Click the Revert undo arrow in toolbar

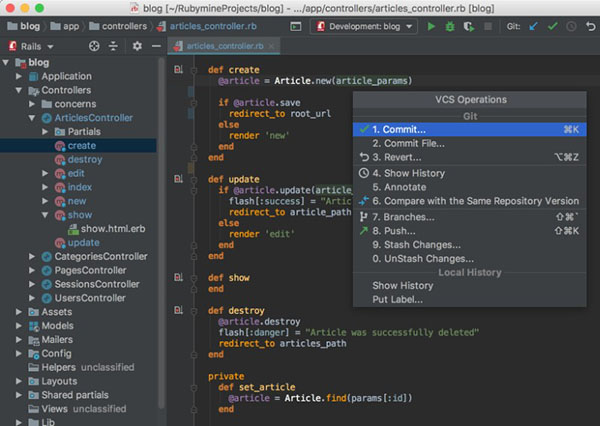click(590, 26)
